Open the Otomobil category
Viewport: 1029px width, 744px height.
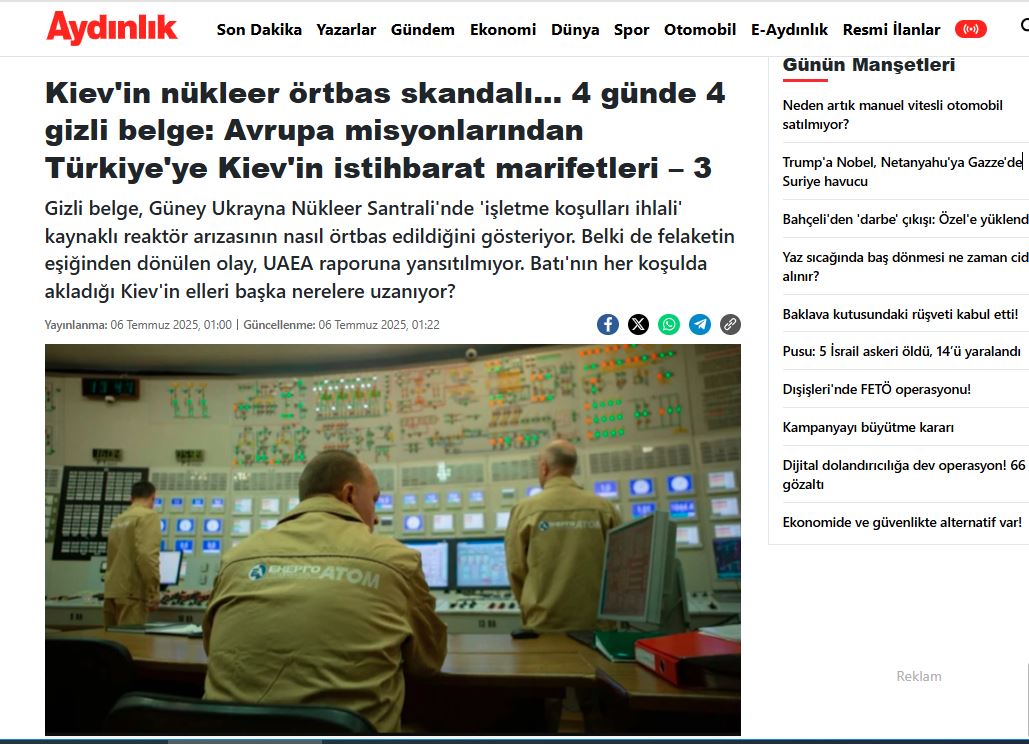tap(700, 29)
